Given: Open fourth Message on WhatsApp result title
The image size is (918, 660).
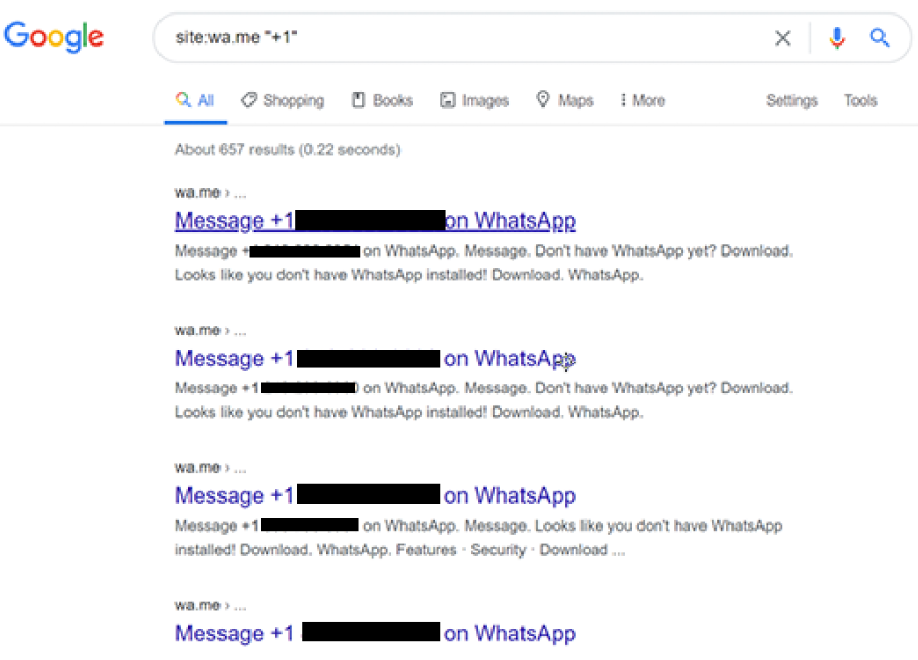Looking at the screenshot, I should point(375,633).
